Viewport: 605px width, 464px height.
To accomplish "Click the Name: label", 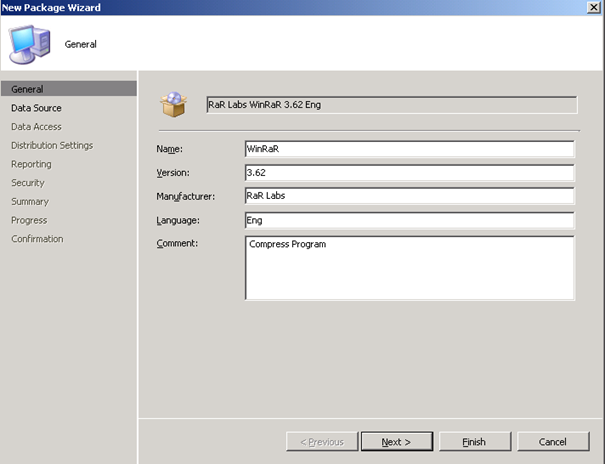I will [x=169, y=149].
